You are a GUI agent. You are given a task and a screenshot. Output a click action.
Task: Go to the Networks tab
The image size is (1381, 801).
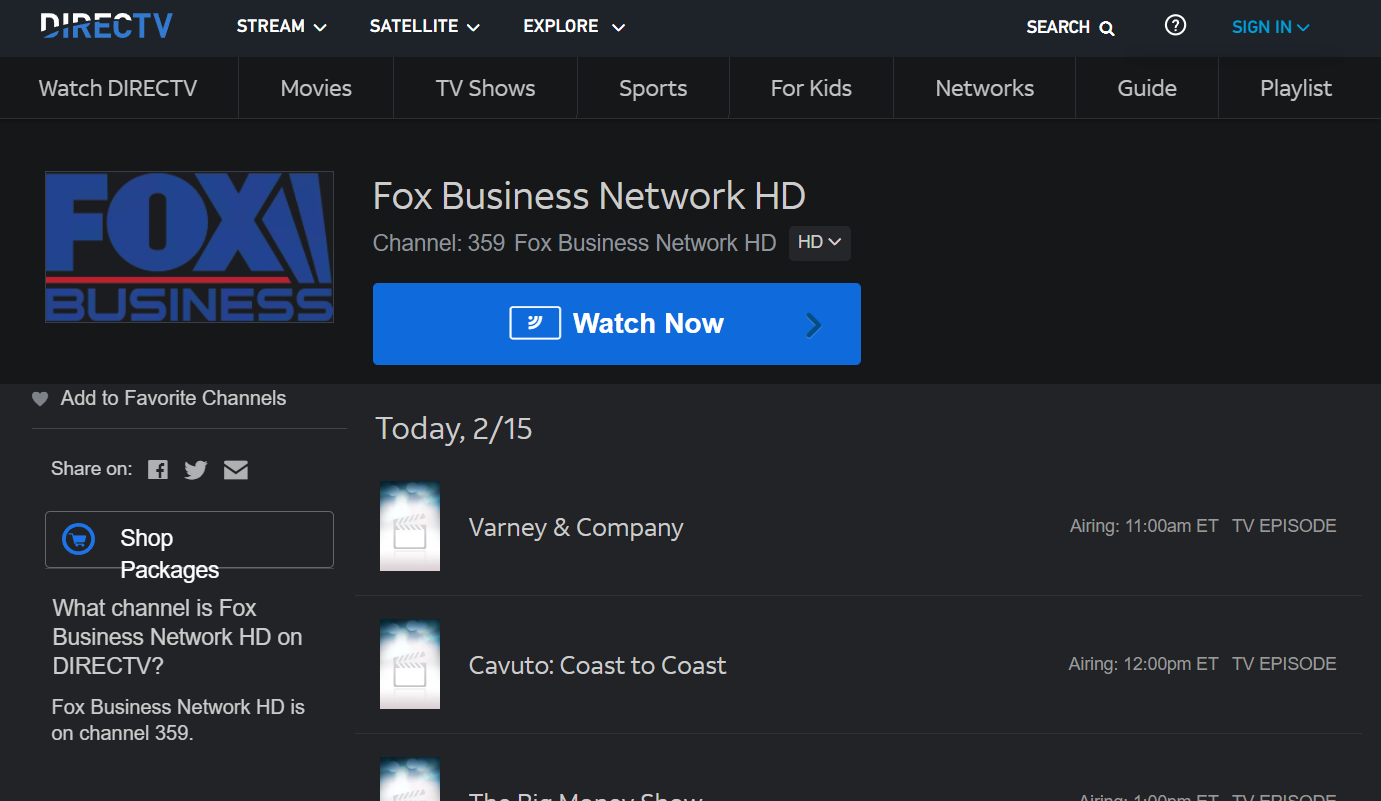point(984,88)
